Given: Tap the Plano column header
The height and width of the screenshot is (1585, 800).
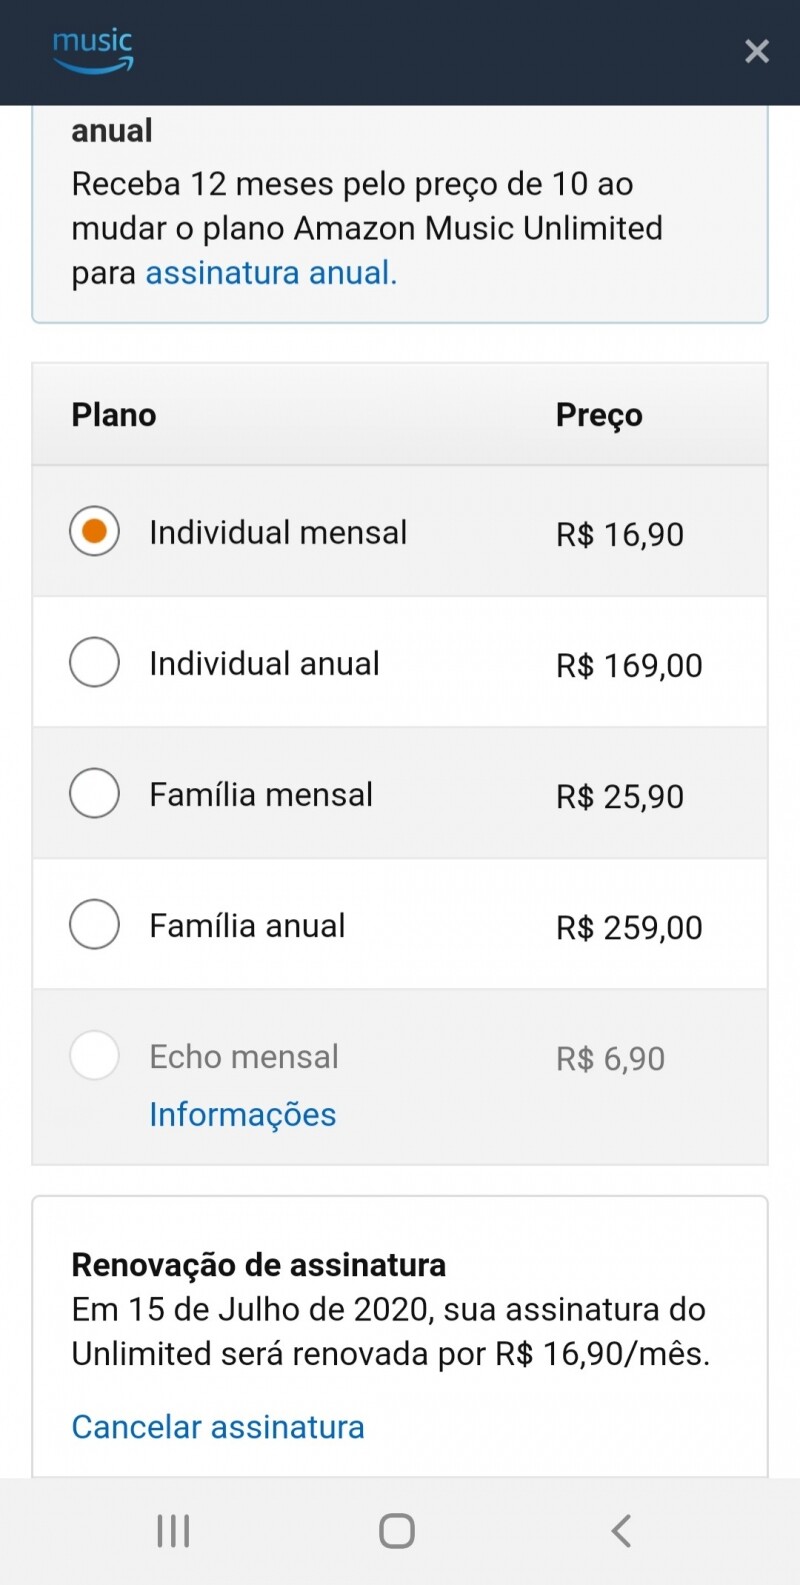Looking at the screenshot, I should (x=114, y=415).
